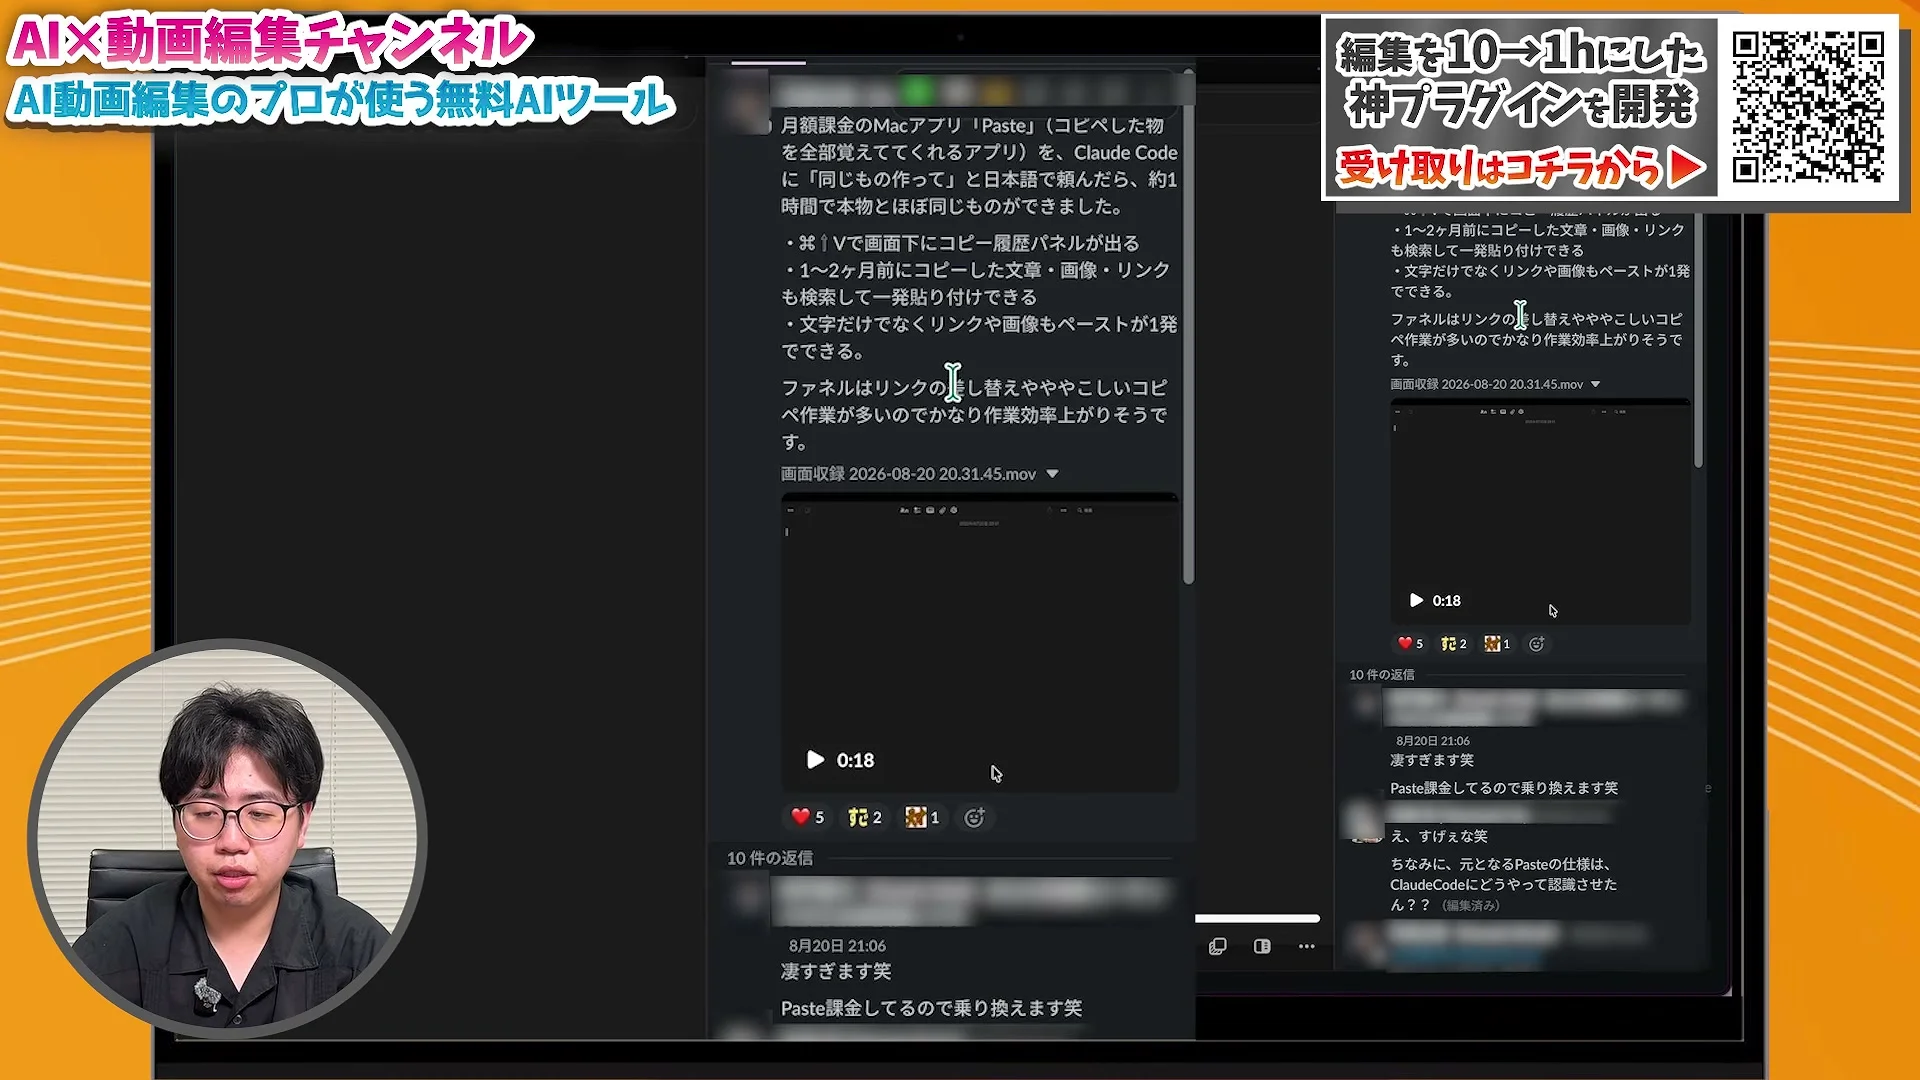Click the stacked windows icon in the bottom bar
Viewport: 1920px width, 1080px height.
[1217, 946]
